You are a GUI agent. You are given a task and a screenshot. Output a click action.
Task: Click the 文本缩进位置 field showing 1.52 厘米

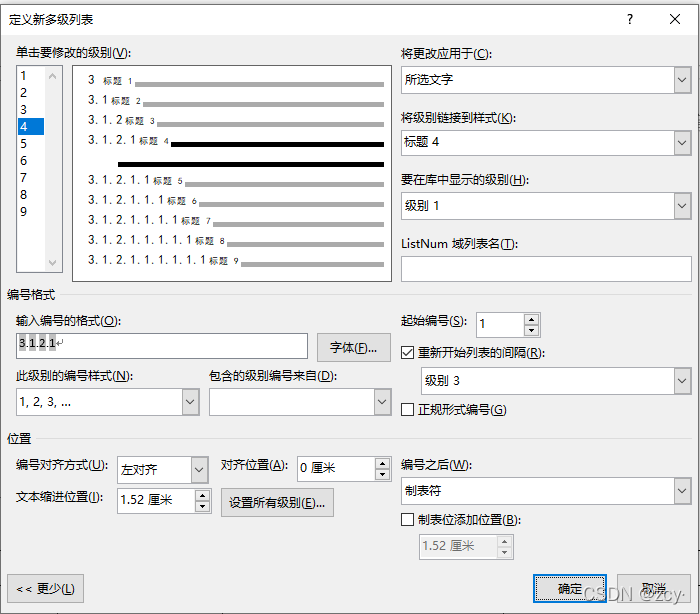(x=156, y=501)
